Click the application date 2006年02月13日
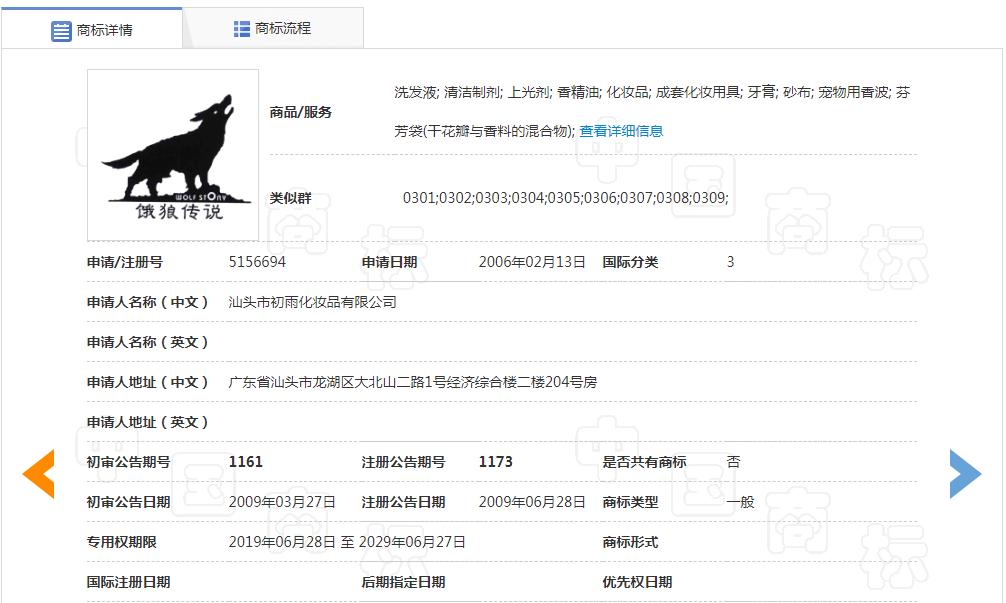 [x=532, y=262]
